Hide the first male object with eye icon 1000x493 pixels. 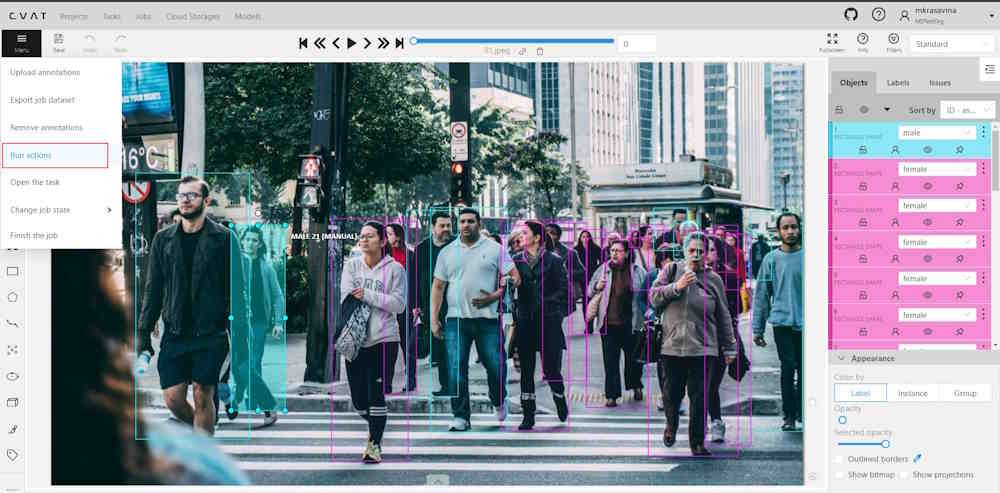point(927,149)
